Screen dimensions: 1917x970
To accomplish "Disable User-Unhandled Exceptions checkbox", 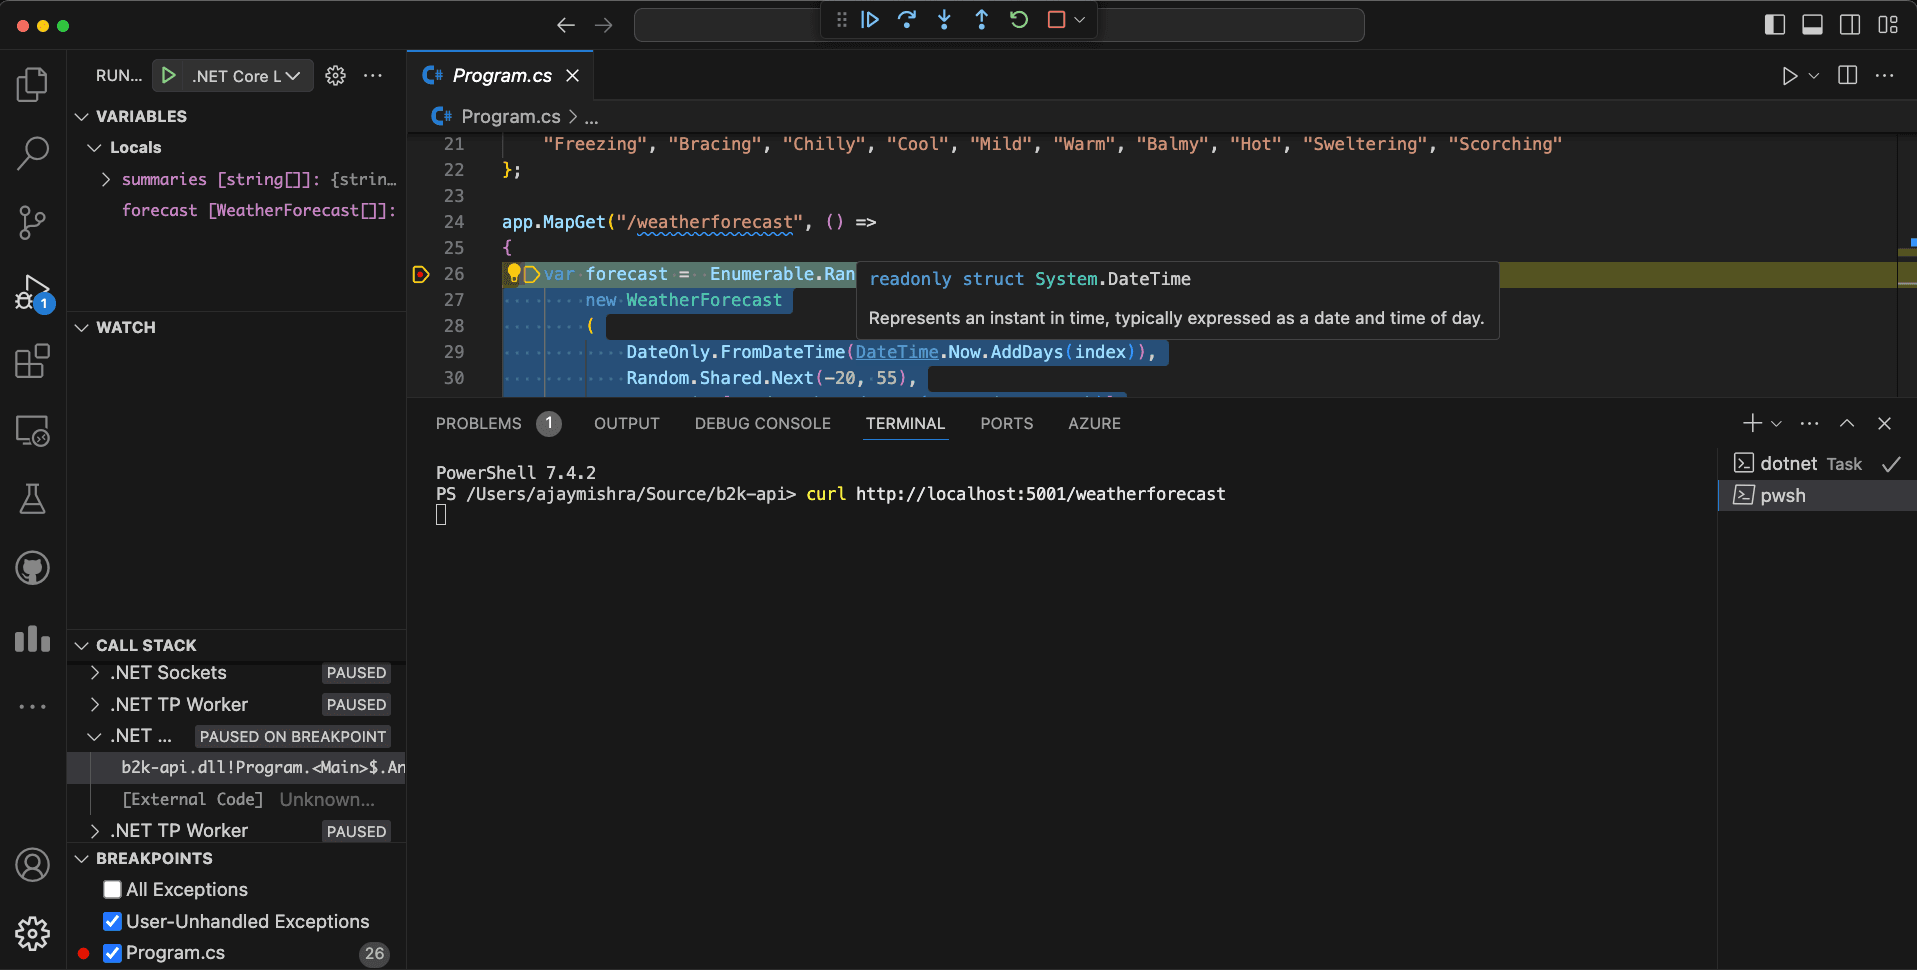I will pyautogui.click(x=113, y=922).
